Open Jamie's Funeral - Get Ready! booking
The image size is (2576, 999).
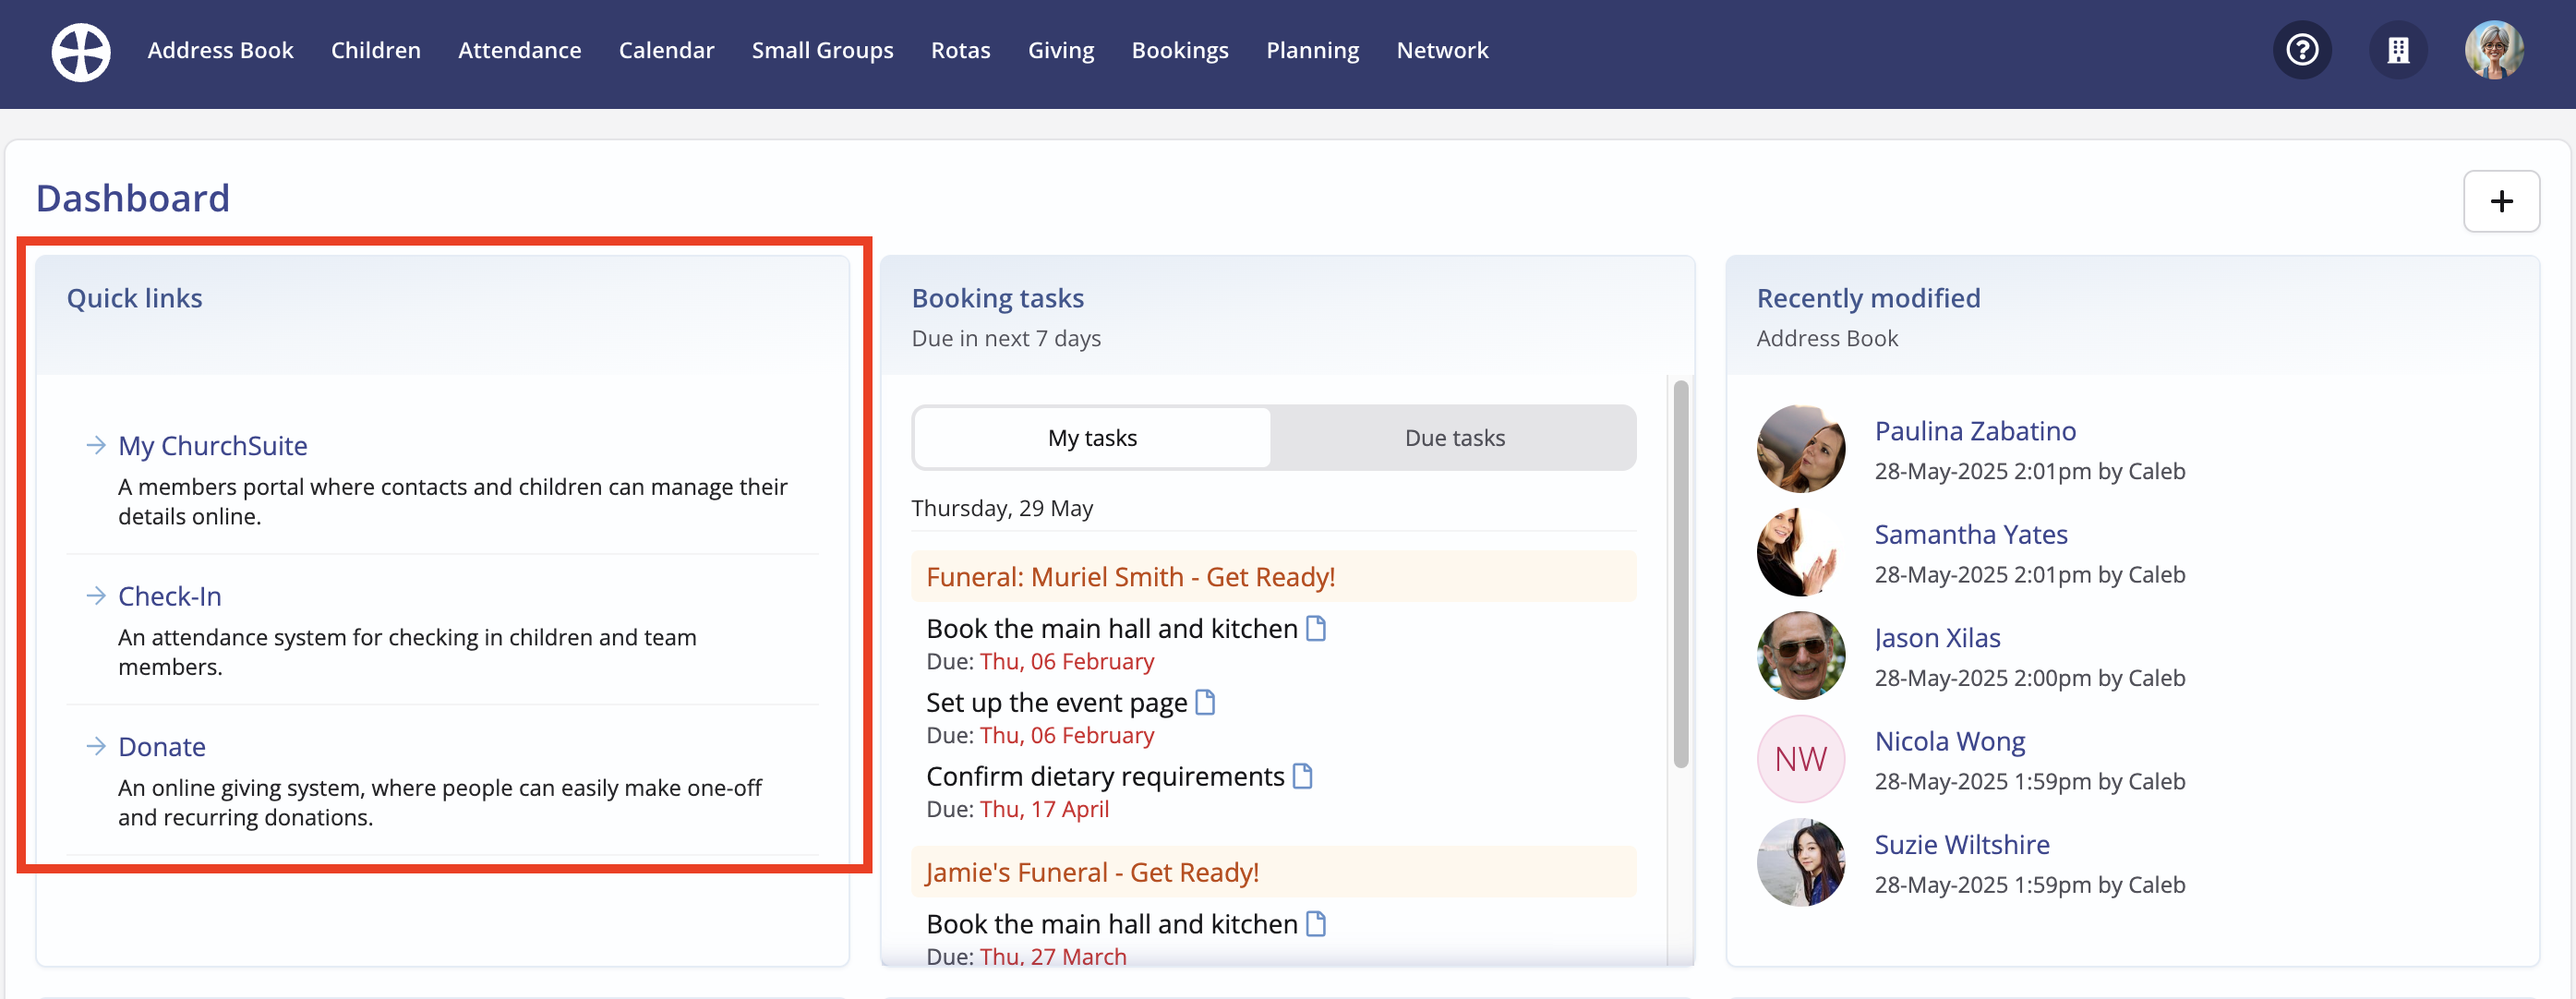(1092, 872)
